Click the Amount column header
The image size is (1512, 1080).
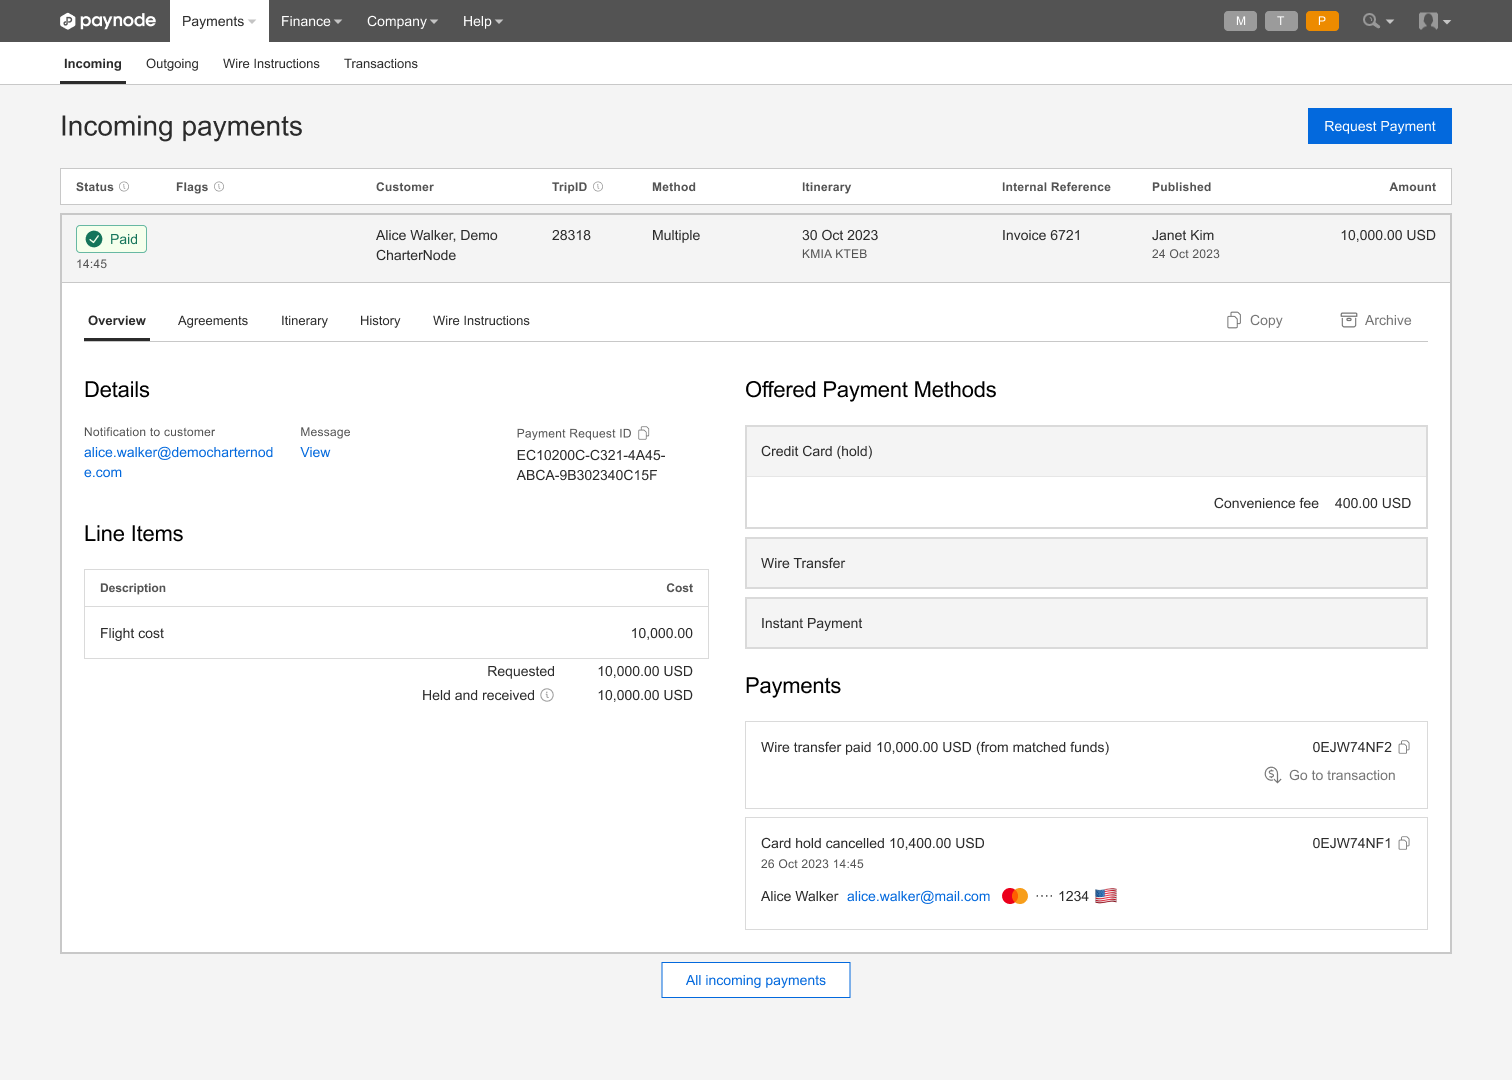coord(1412,187)
